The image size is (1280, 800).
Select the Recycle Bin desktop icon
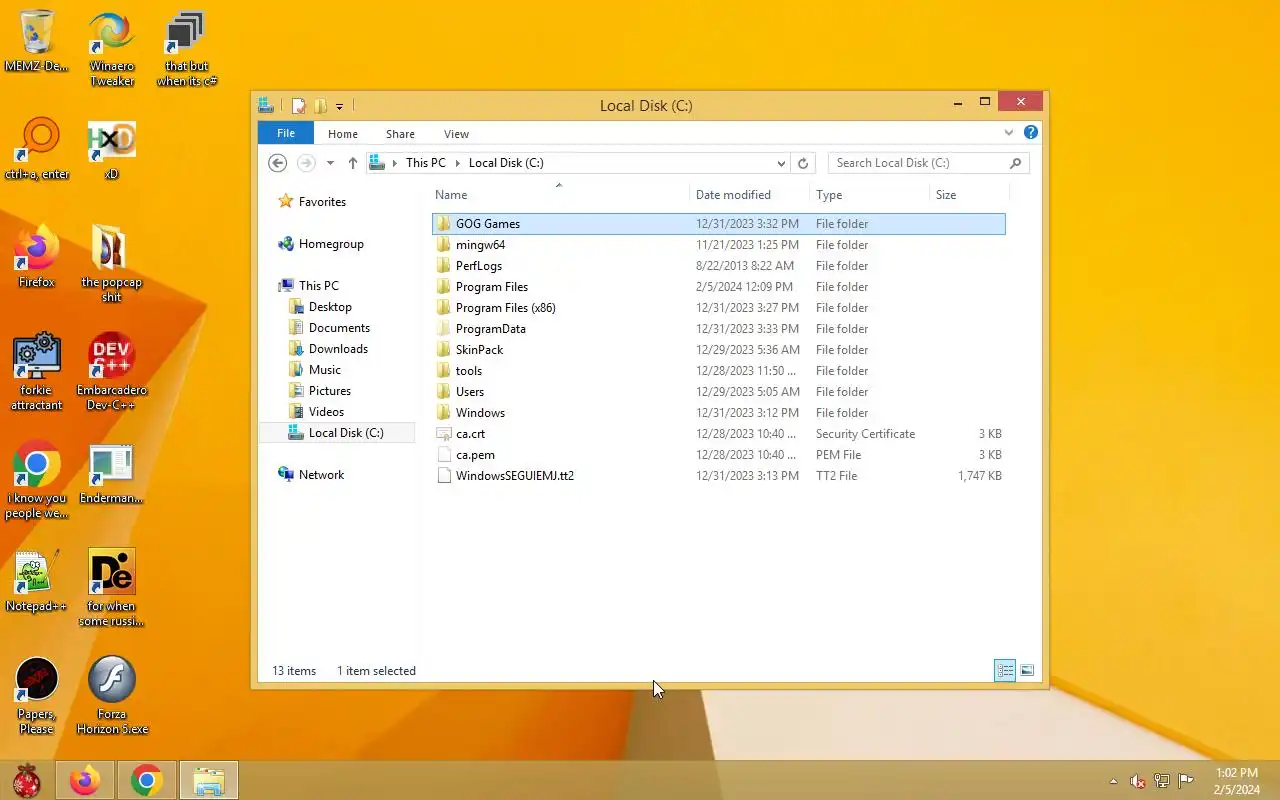pyautogui.click(x=37, y=42)
